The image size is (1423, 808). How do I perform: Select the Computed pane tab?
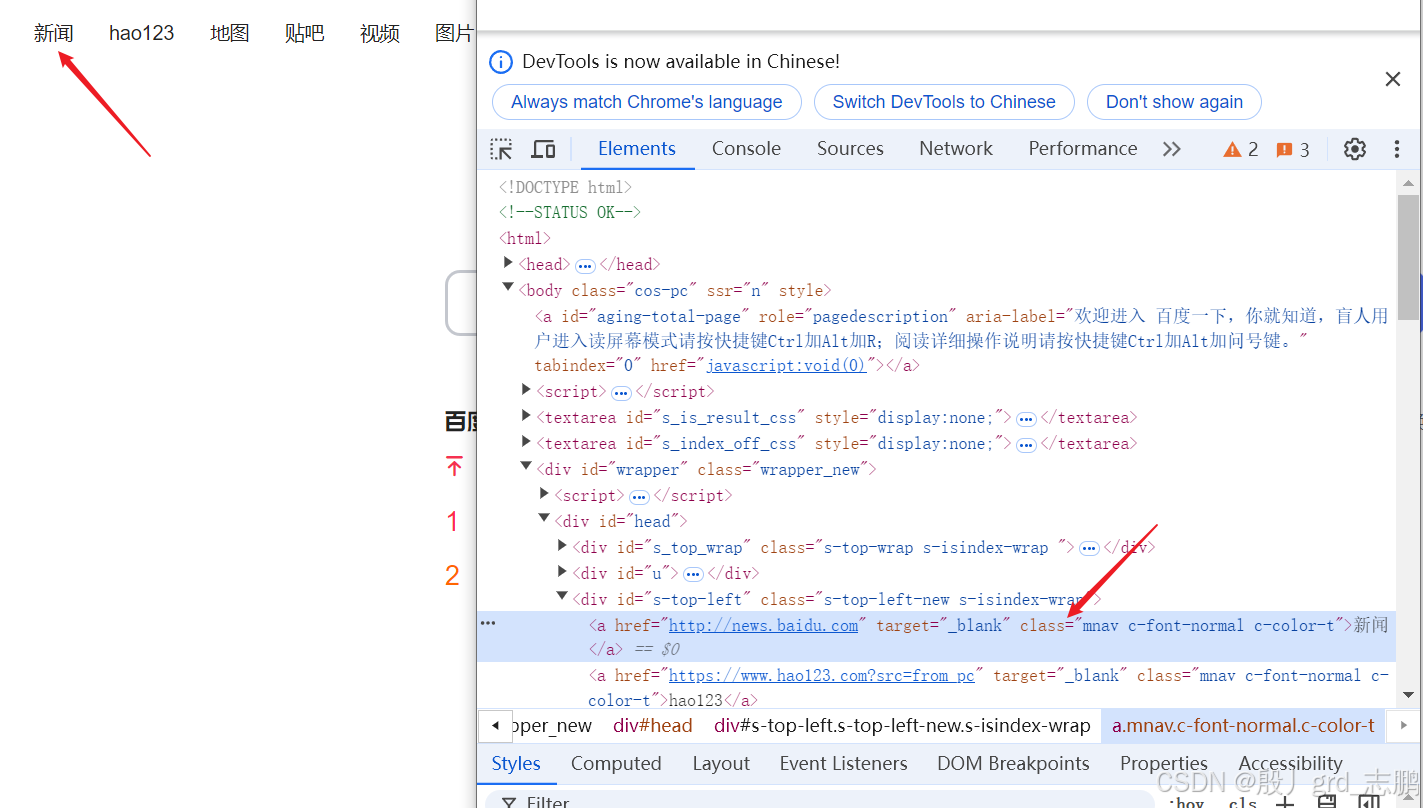pos(616,764)
